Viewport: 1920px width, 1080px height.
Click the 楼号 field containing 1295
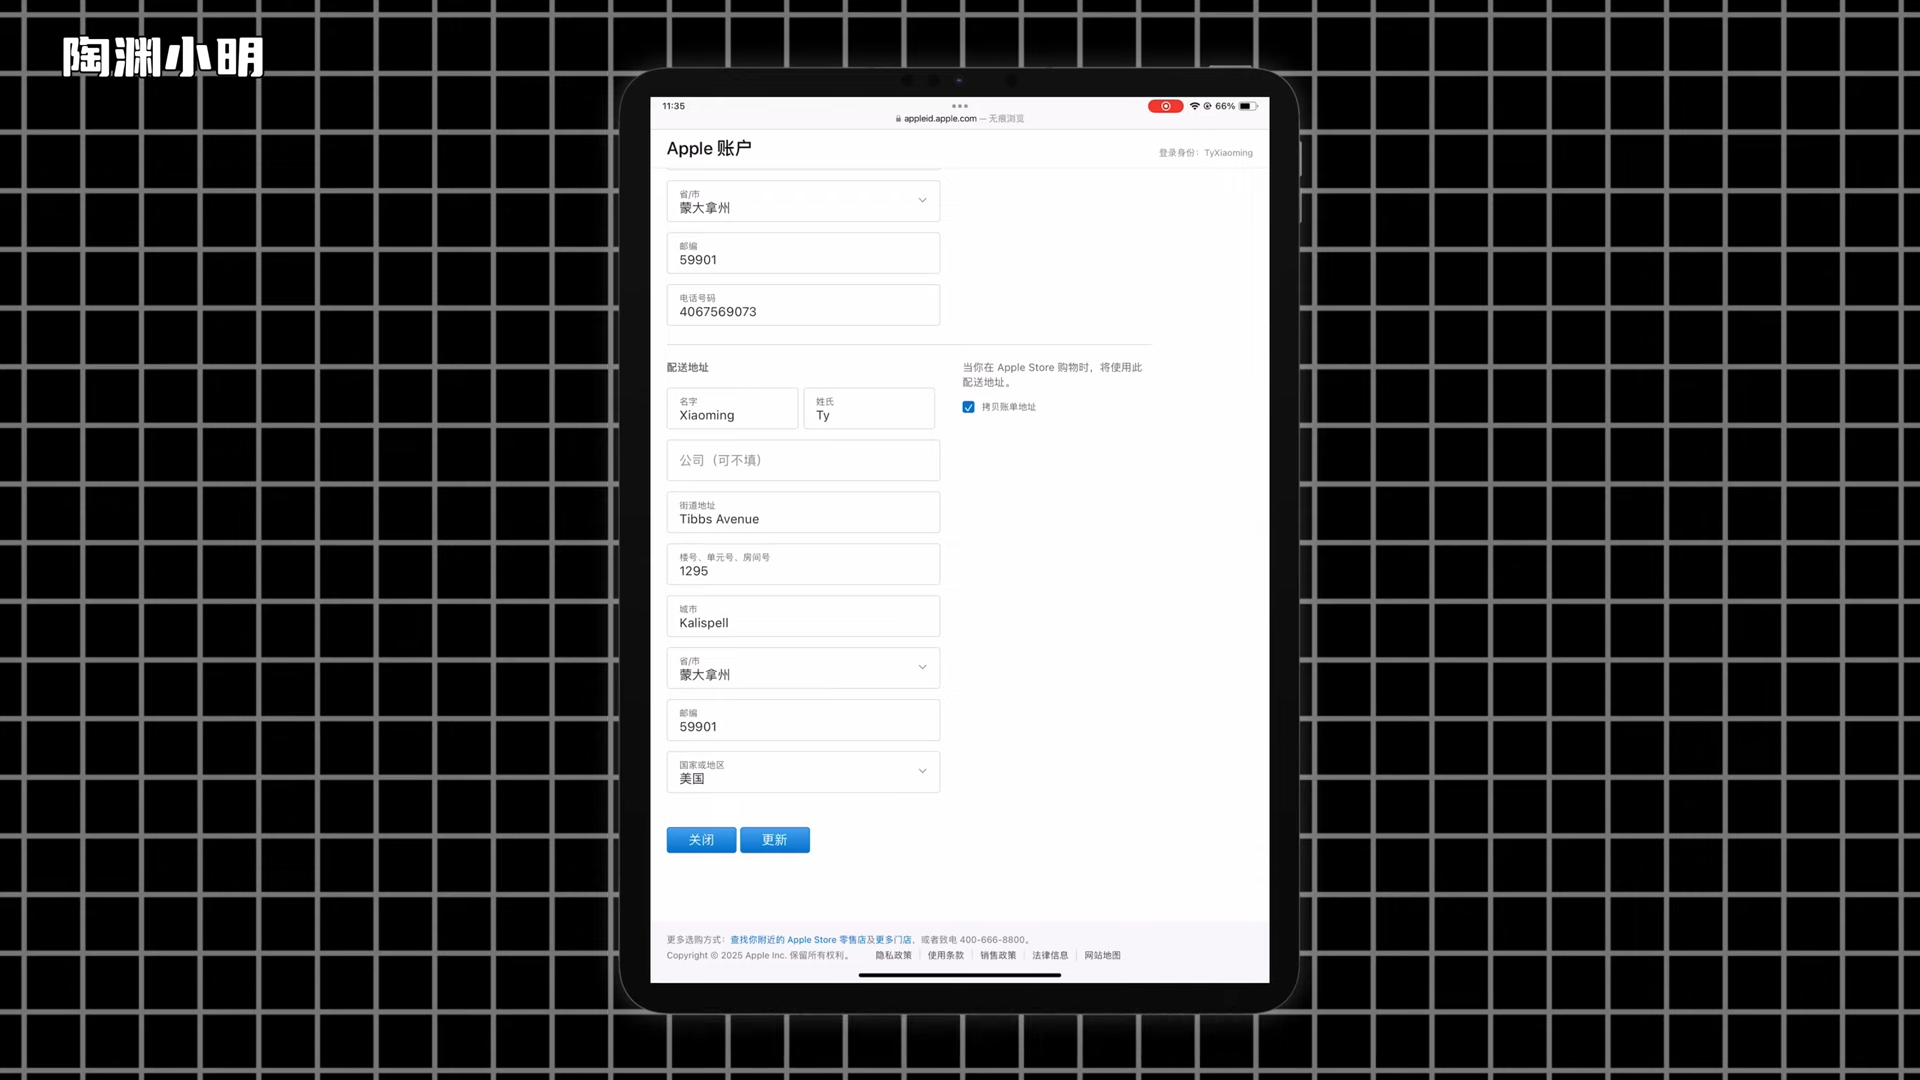coord(803,564)
